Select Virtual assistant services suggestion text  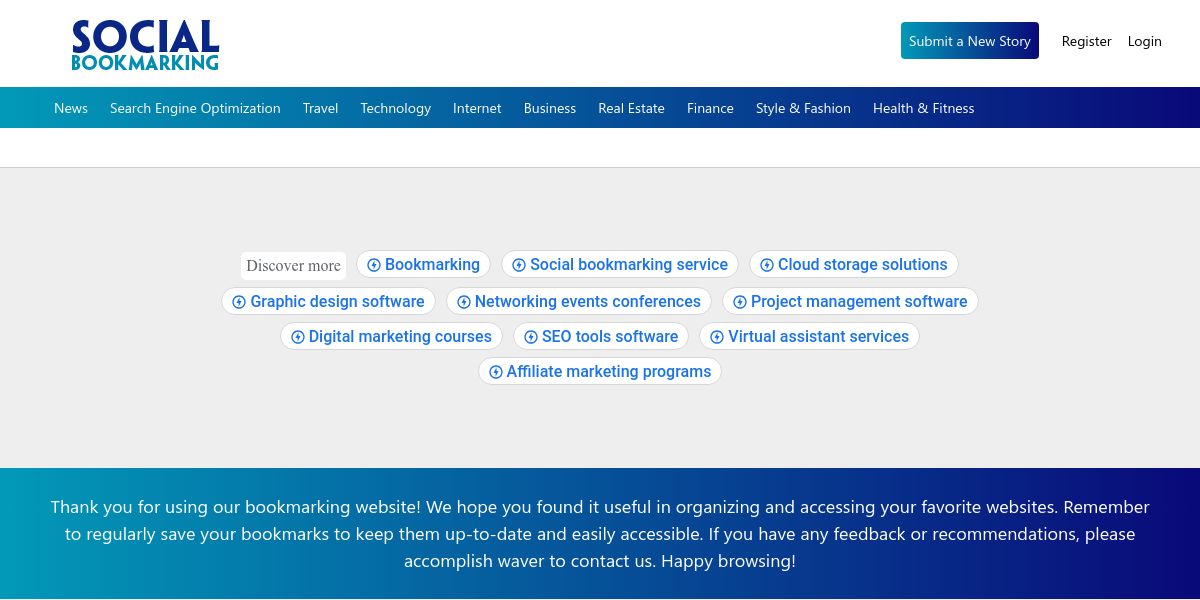click(x=819, y=337)
